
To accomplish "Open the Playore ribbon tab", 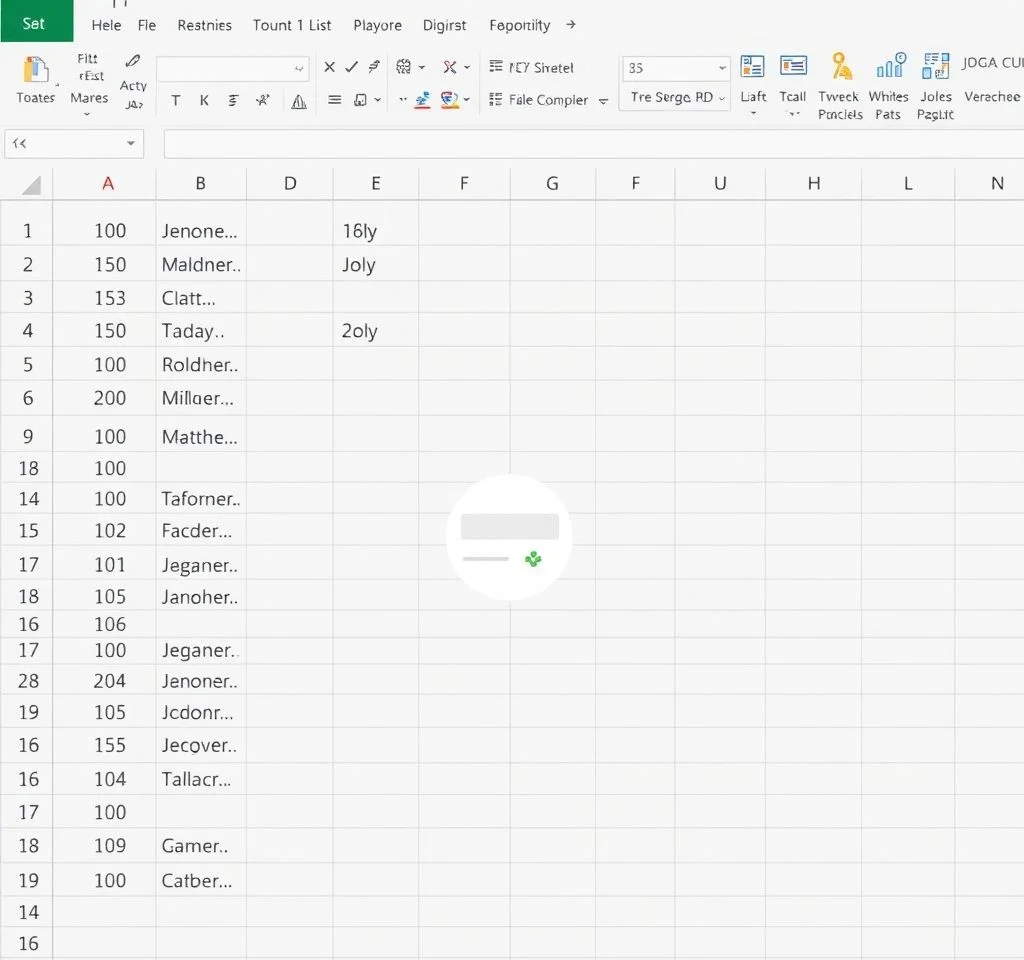I will tap(377, 25).
